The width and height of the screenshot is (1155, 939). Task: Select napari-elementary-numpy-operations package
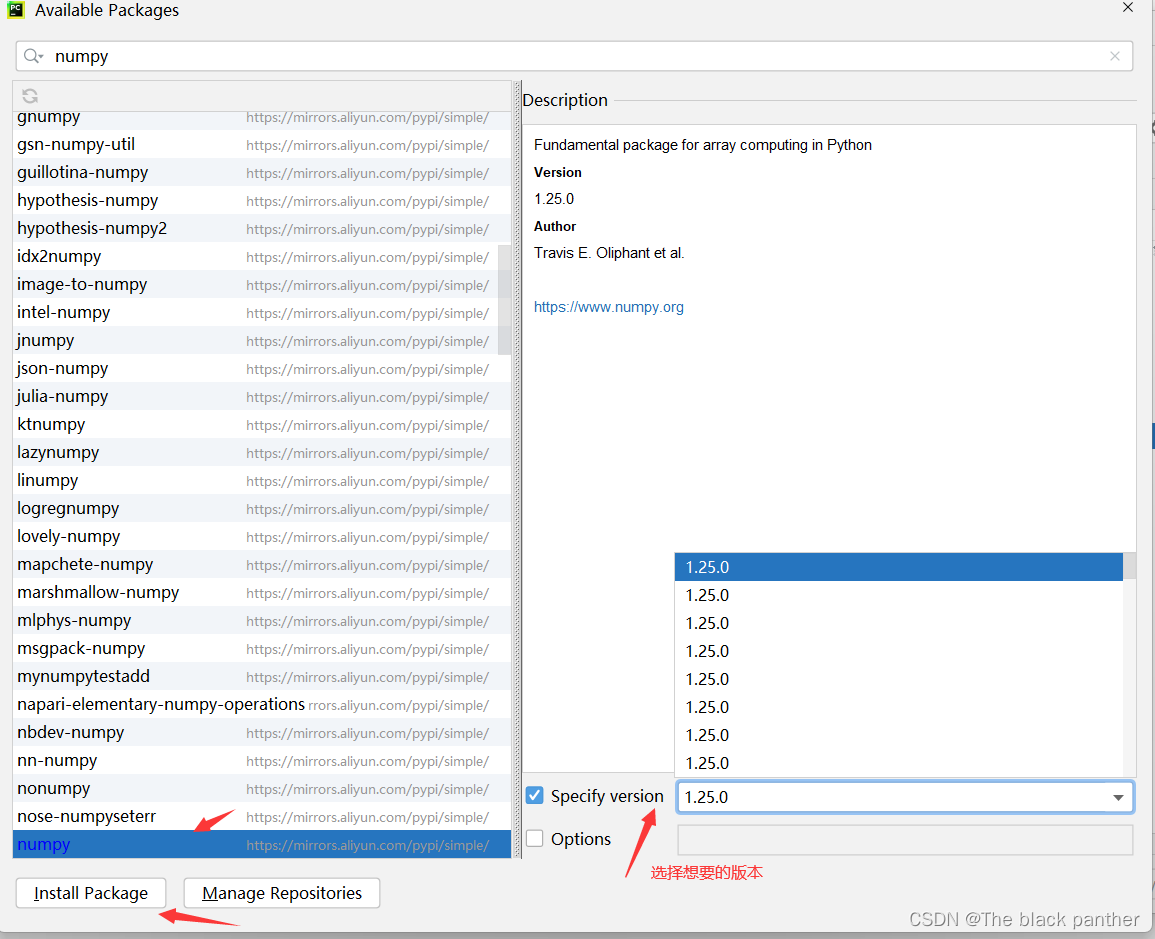[261, 704]
